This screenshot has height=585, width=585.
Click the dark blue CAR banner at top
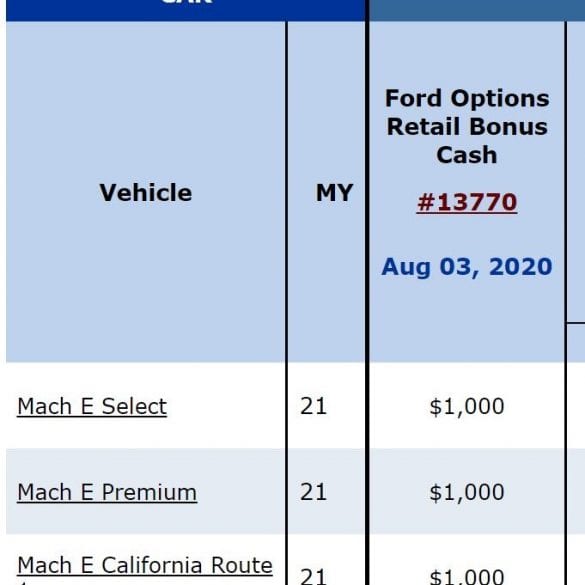[x=185, y=10]
